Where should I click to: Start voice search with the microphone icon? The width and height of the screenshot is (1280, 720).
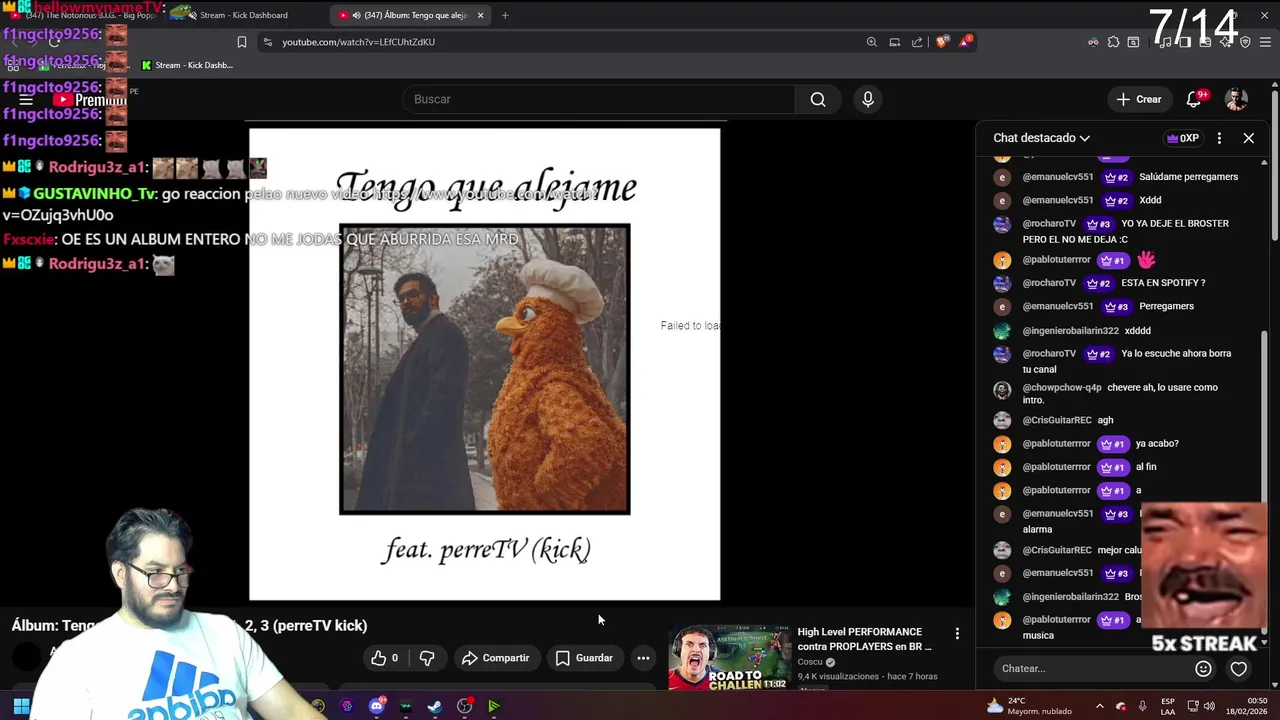click(x=868, y=99)
